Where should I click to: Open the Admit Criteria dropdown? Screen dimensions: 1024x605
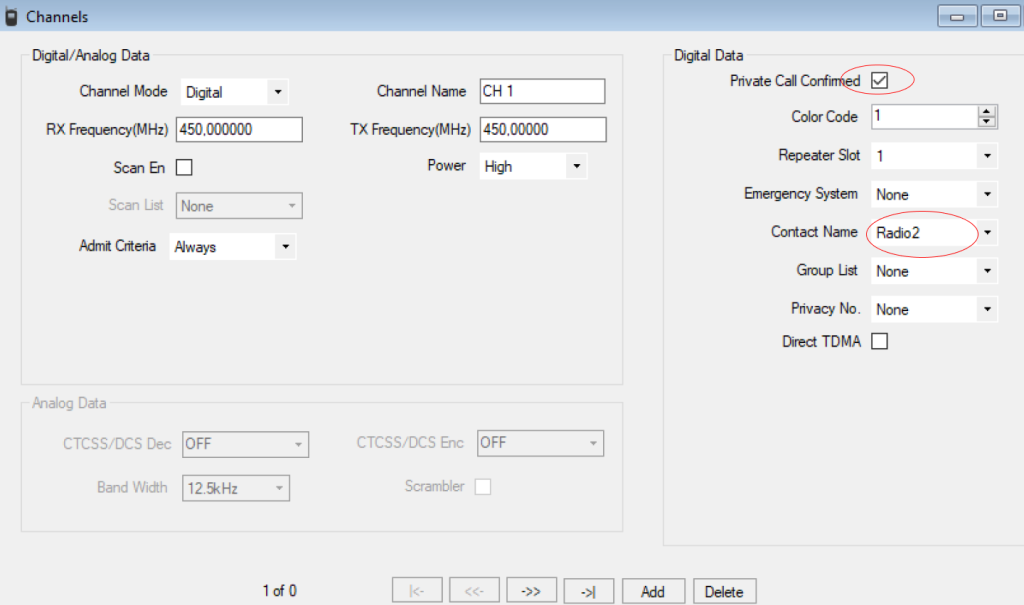coord(284,246)
